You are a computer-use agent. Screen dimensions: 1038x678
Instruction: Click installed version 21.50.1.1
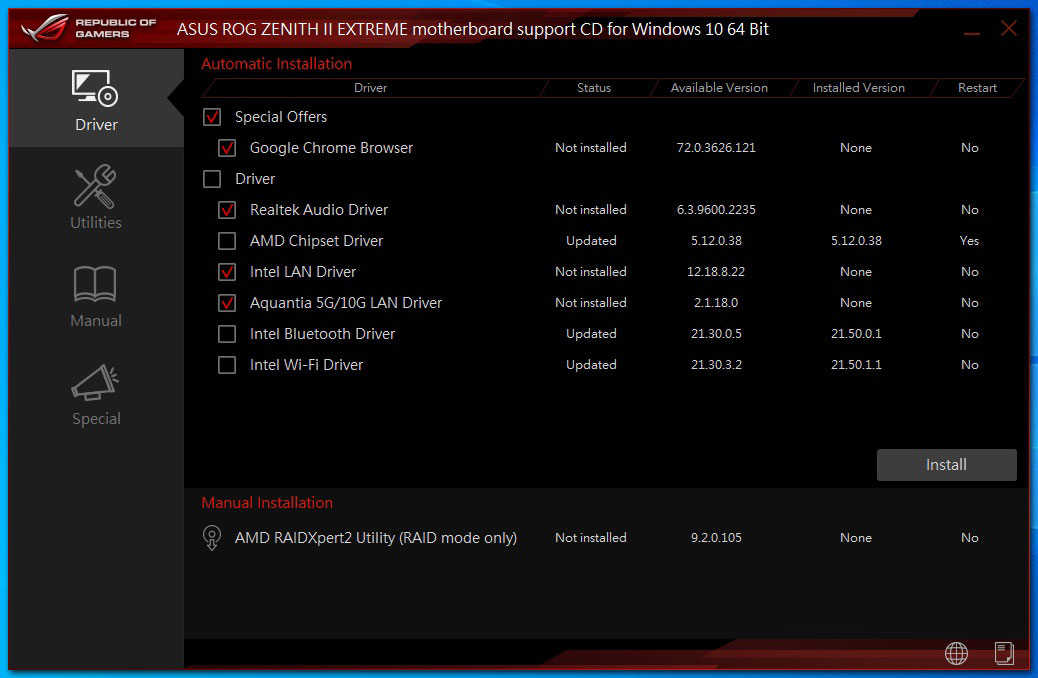[x=856, y=365]
